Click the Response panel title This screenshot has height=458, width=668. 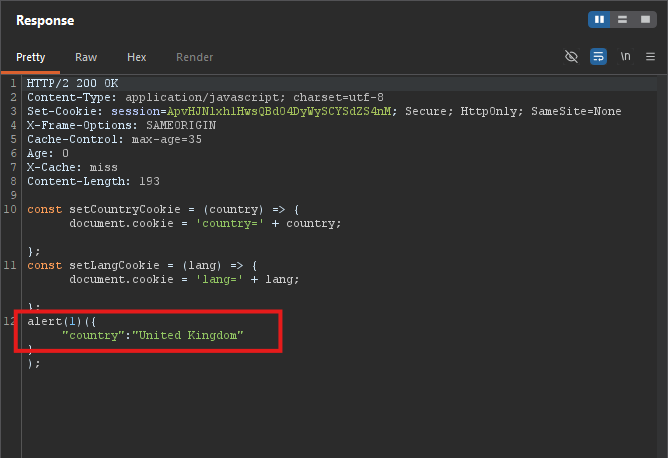tap(45, 20)
